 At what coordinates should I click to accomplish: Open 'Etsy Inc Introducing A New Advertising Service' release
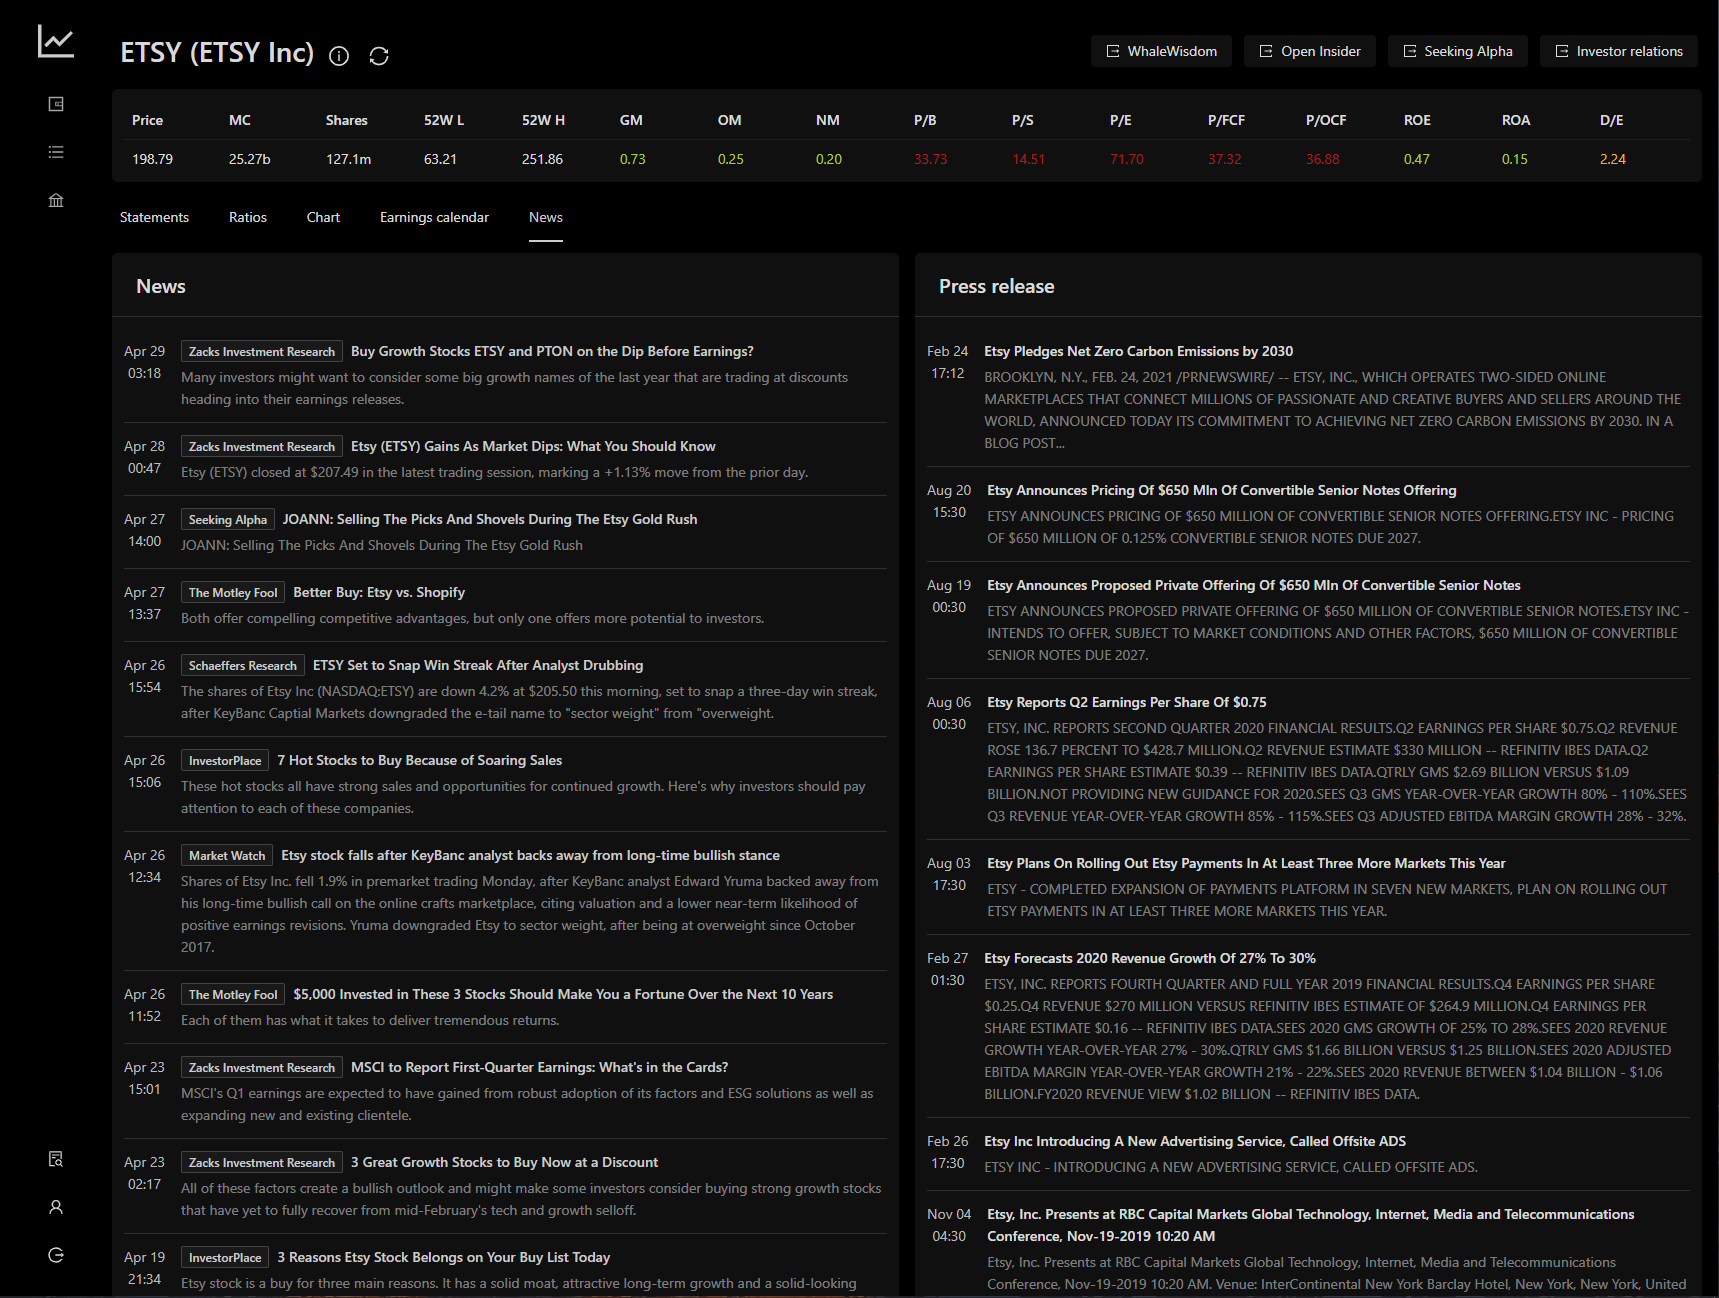[1195, 1141]
